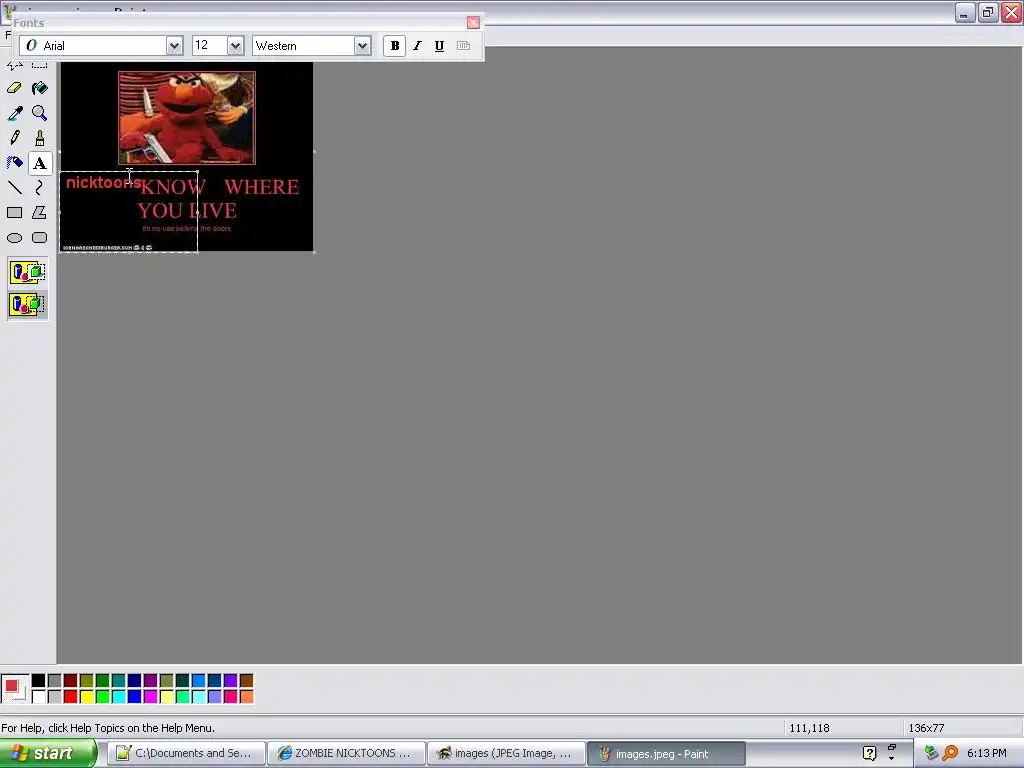The width and height of the screenshot is (1024, 768).
Task: Choose the opaque background drawing option
Action: point(27,272)
